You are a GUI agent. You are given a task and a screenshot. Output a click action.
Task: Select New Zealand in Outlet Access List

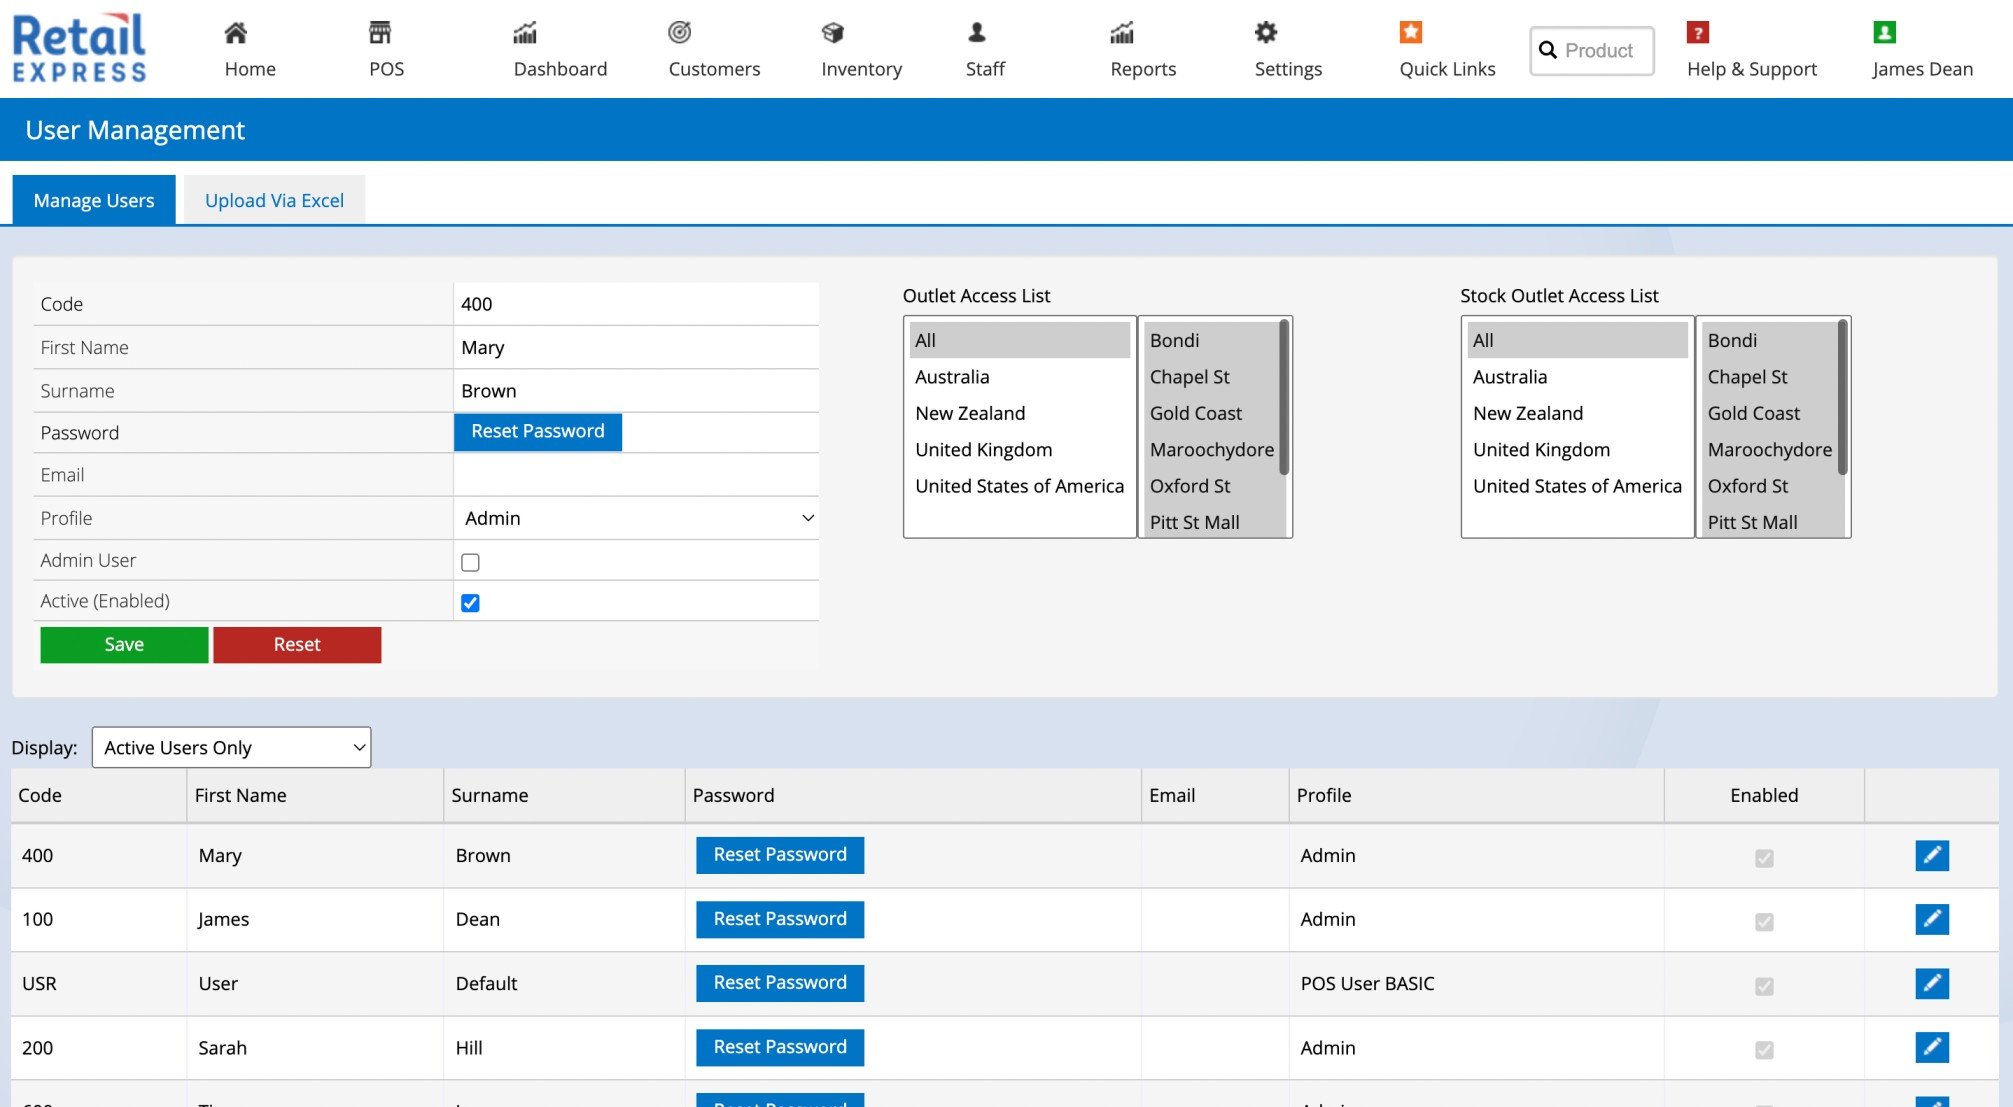tap(1019, 413)
